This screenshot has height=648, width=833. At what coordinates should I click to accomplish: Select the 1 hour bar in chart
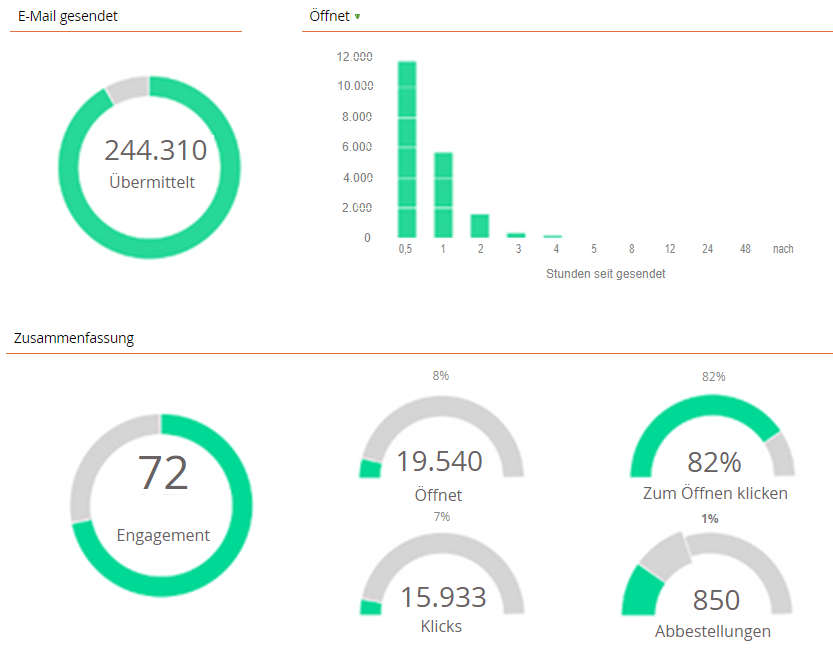click(443, 195)
